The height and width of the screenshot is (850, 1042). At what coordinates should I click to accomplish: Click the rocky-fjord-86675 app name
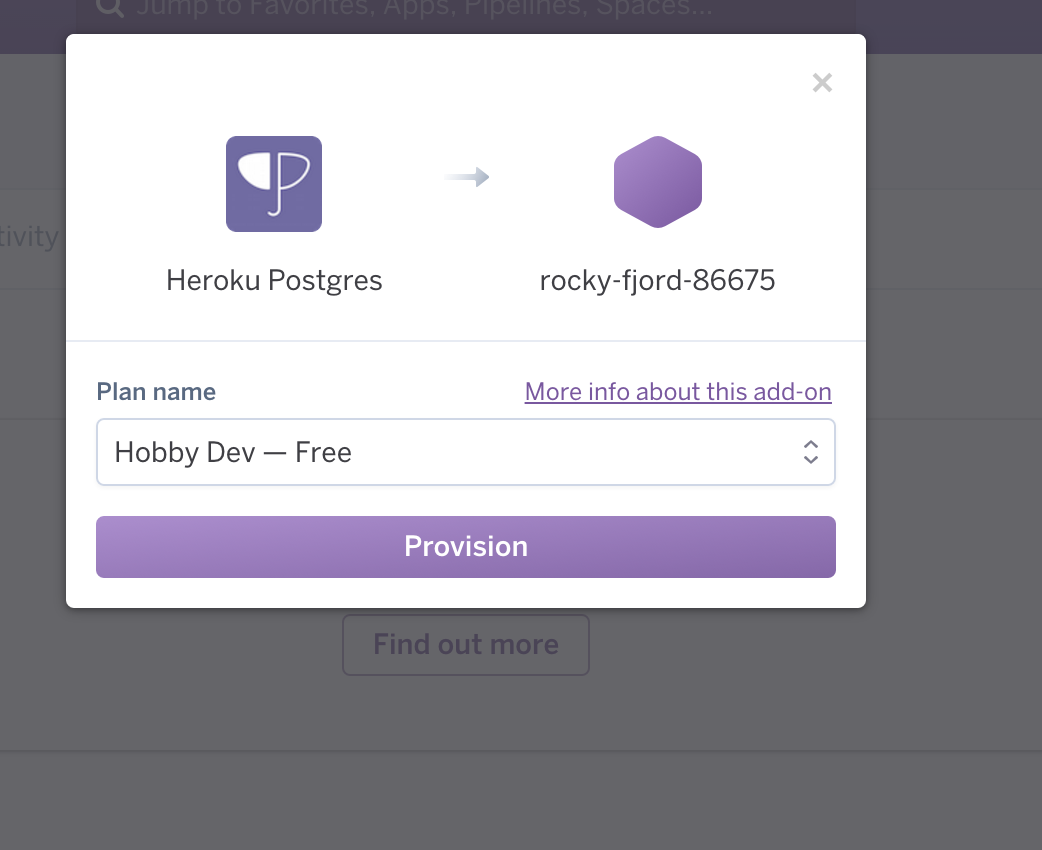[657, 280]
